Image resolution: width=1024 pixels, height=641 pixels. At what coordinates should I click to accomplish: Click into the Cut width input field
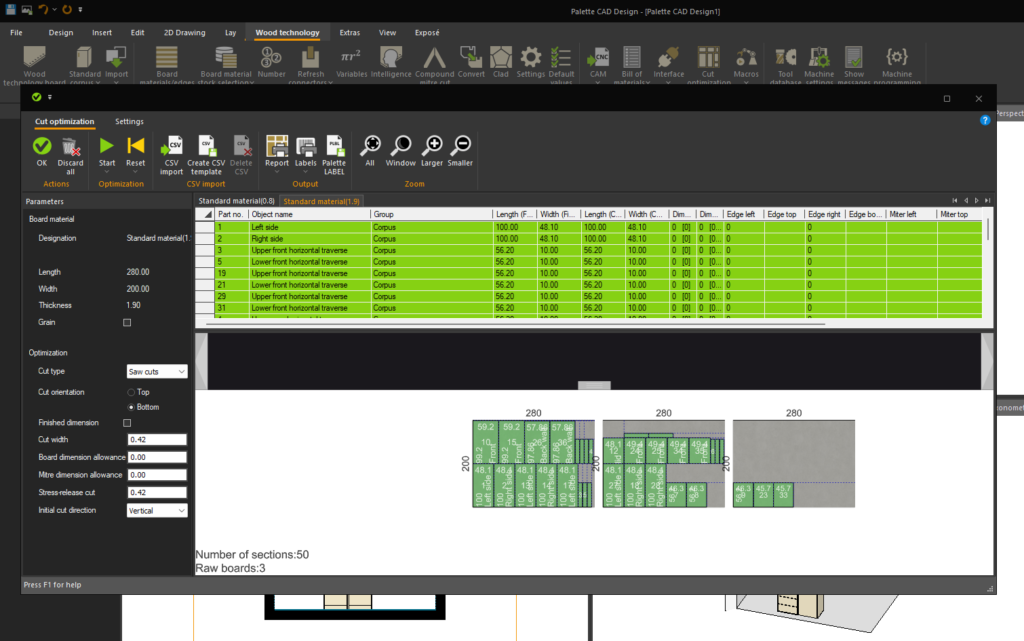click(157, 439)
